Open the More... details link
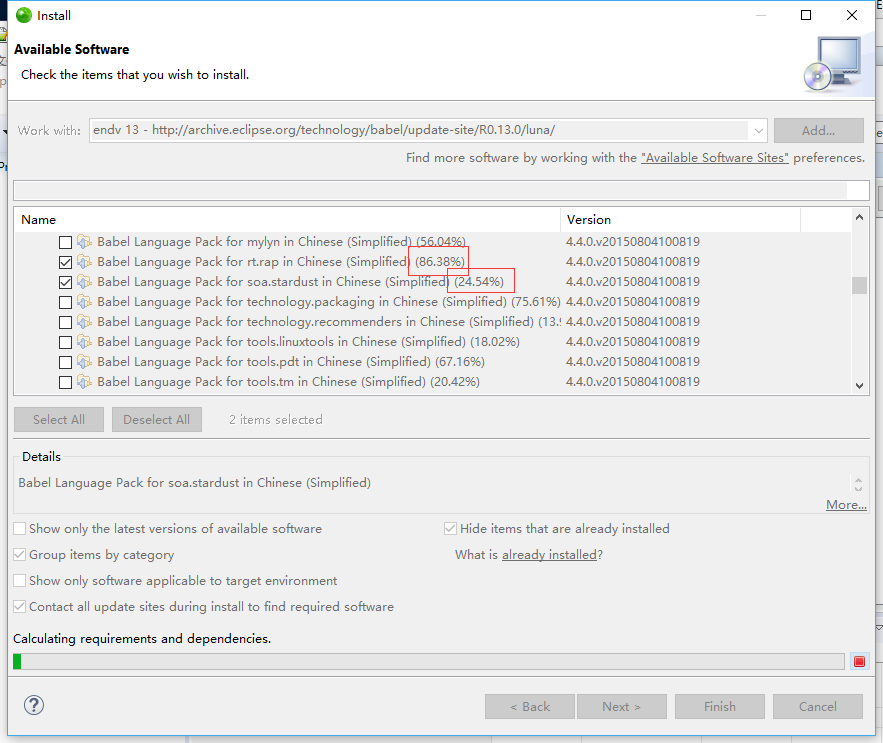This screenshot has width=883, height=743. 846,505
